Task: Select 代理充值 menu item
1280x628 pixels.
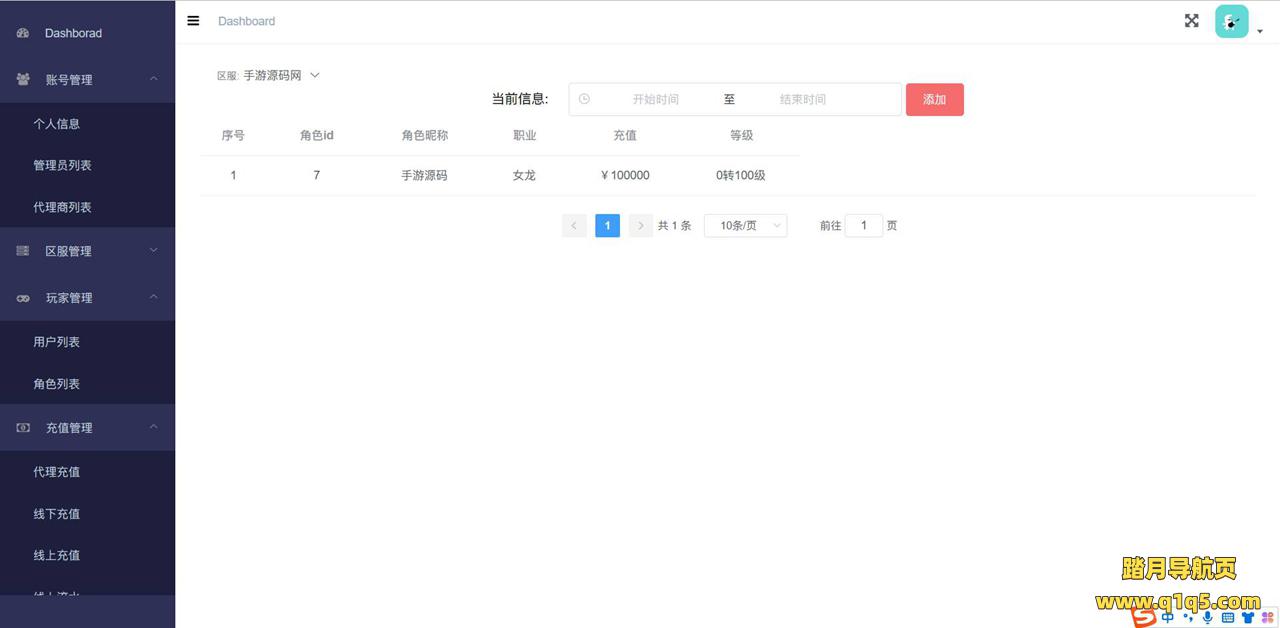Action: pos(57,472)
